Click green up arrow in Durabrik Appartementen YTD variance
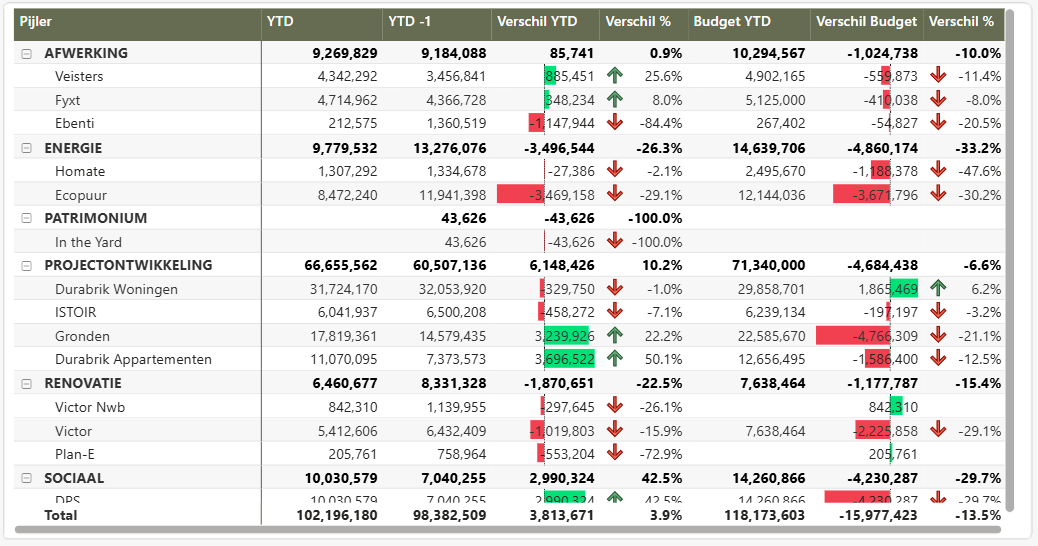The width and height of the screenshot is (1038, 546). (614, 359)
